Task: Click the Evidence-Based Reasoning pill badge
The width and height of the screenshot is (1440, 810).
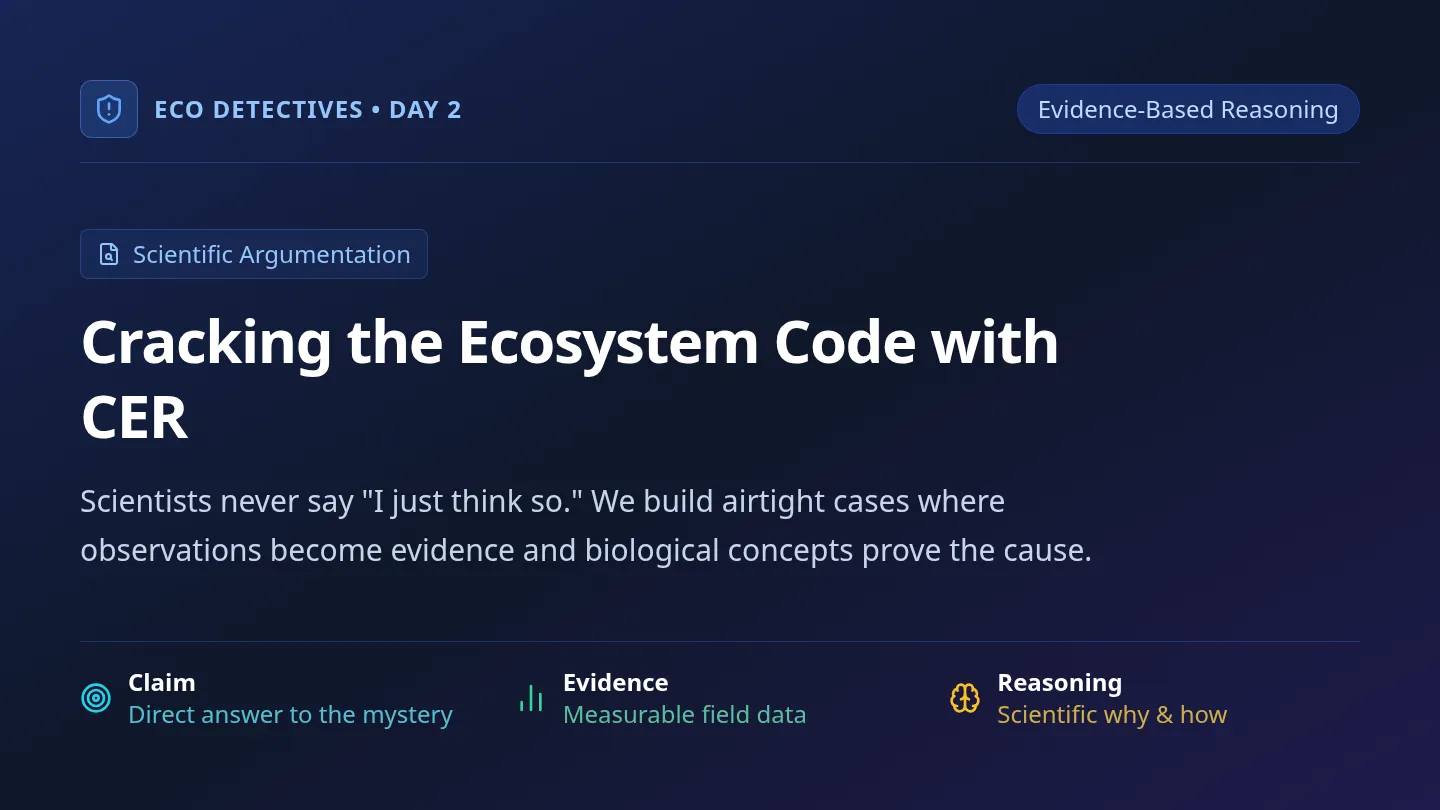Action: (x=1188, y=109)
